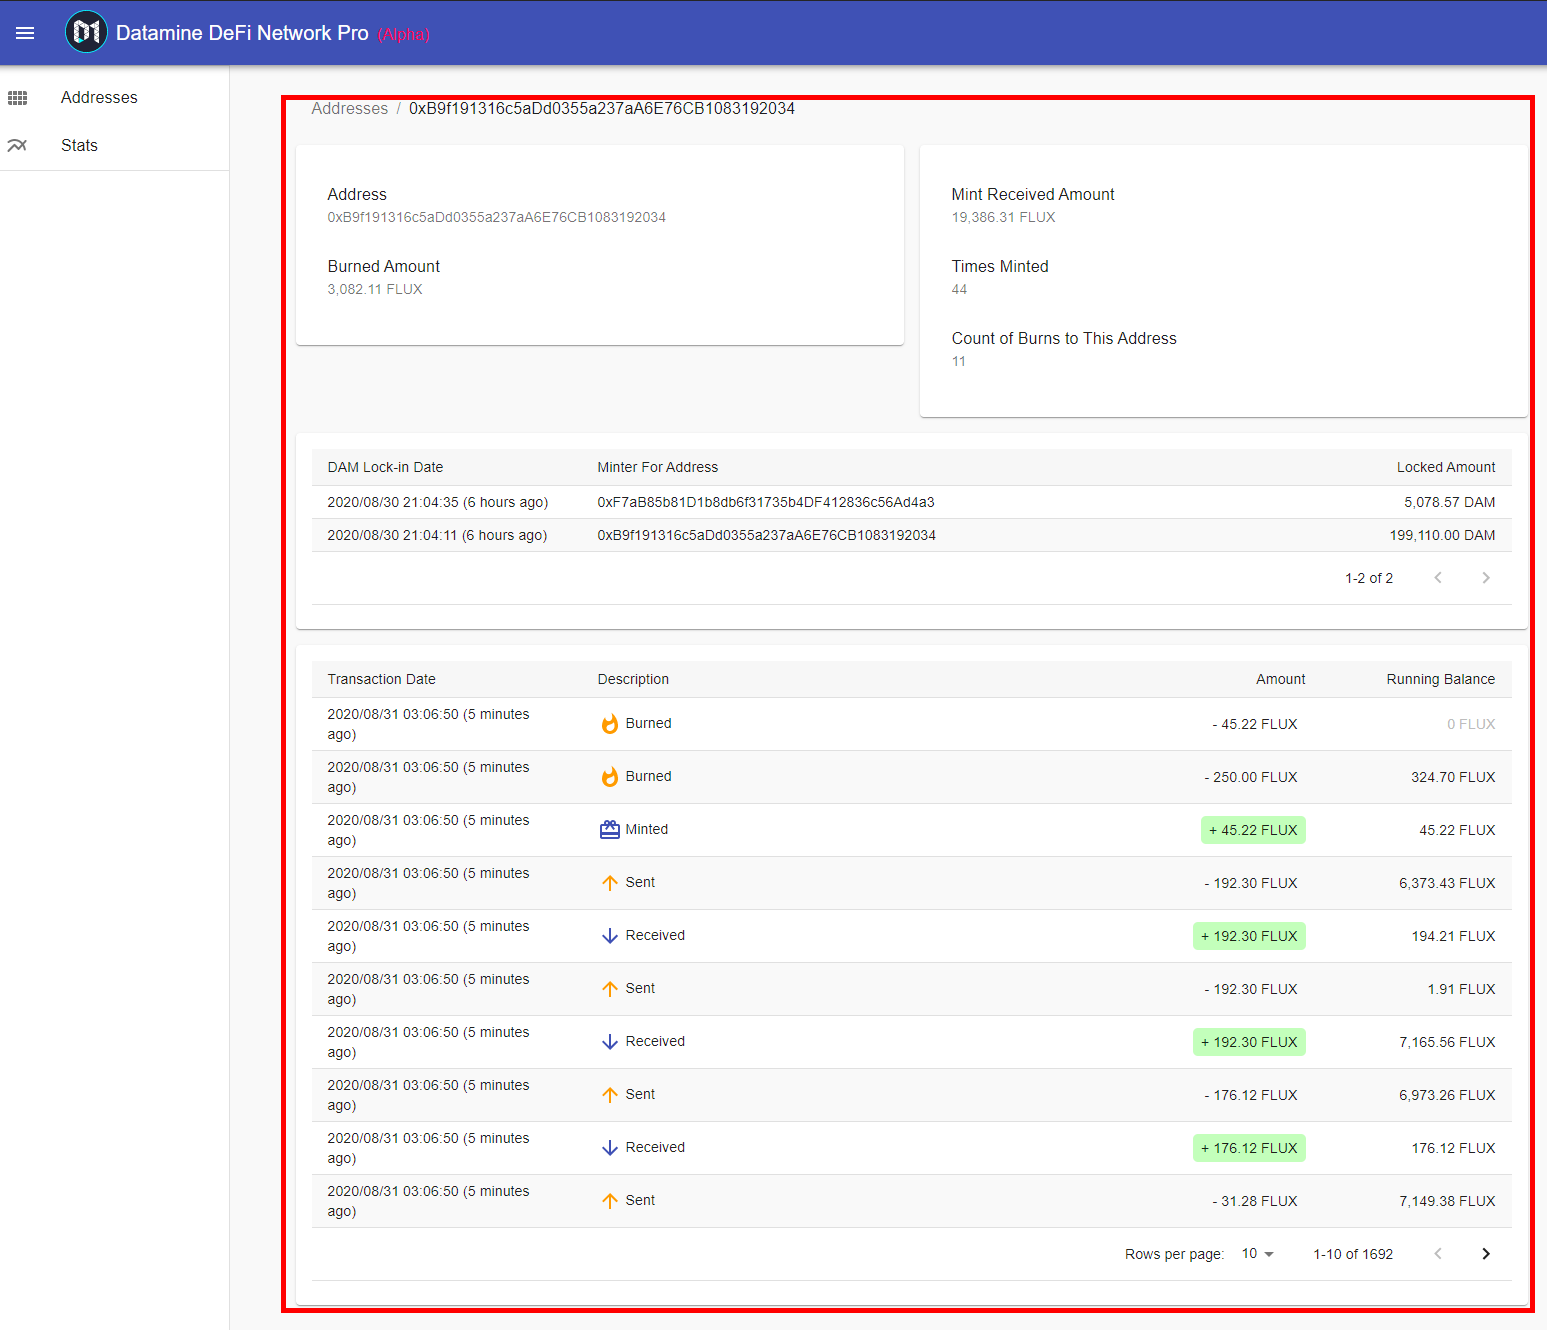Click the DAM Lock-in Date column header
This screenshot has width=1547, height=1330.
coord(385,467)
